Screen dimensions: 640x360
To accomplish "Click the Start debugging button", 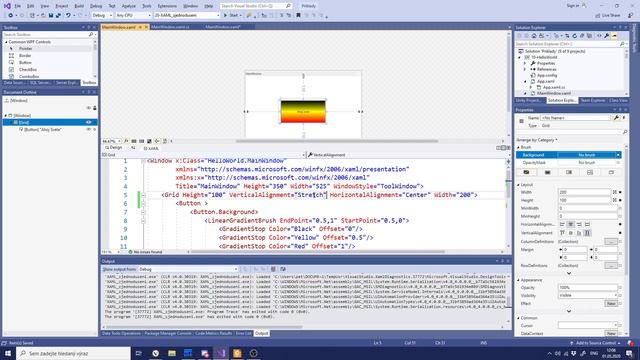I will point(232,15).
